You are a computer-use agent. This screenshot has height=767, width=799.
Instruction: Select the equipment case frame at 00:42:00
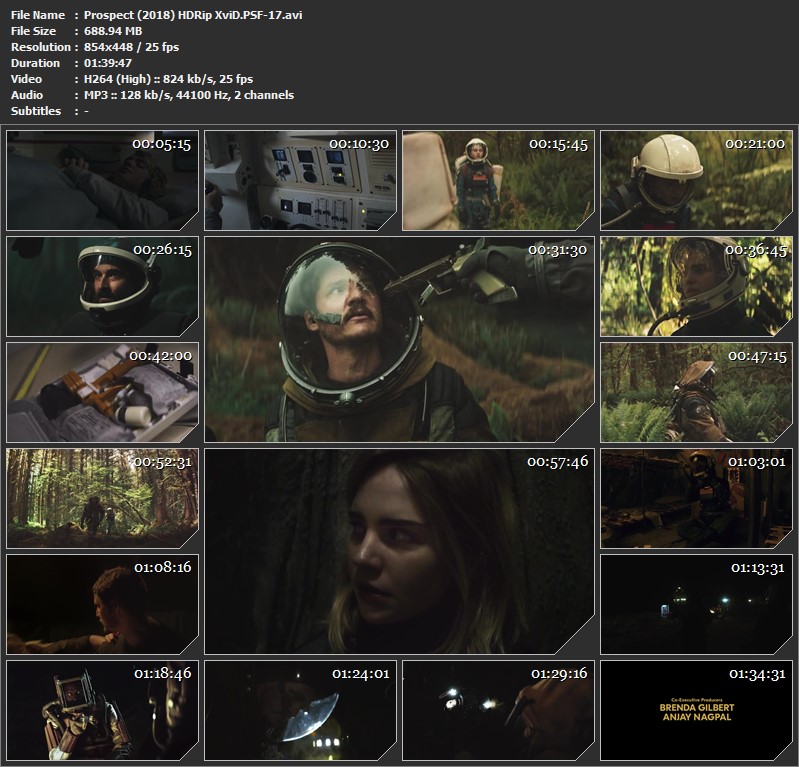click(102, 392)
